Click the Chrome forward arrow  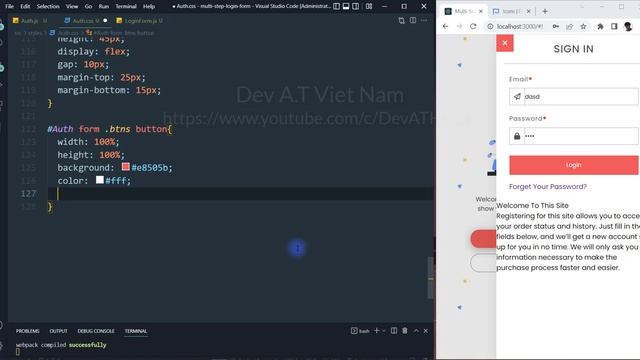click(x=459, y=27)
